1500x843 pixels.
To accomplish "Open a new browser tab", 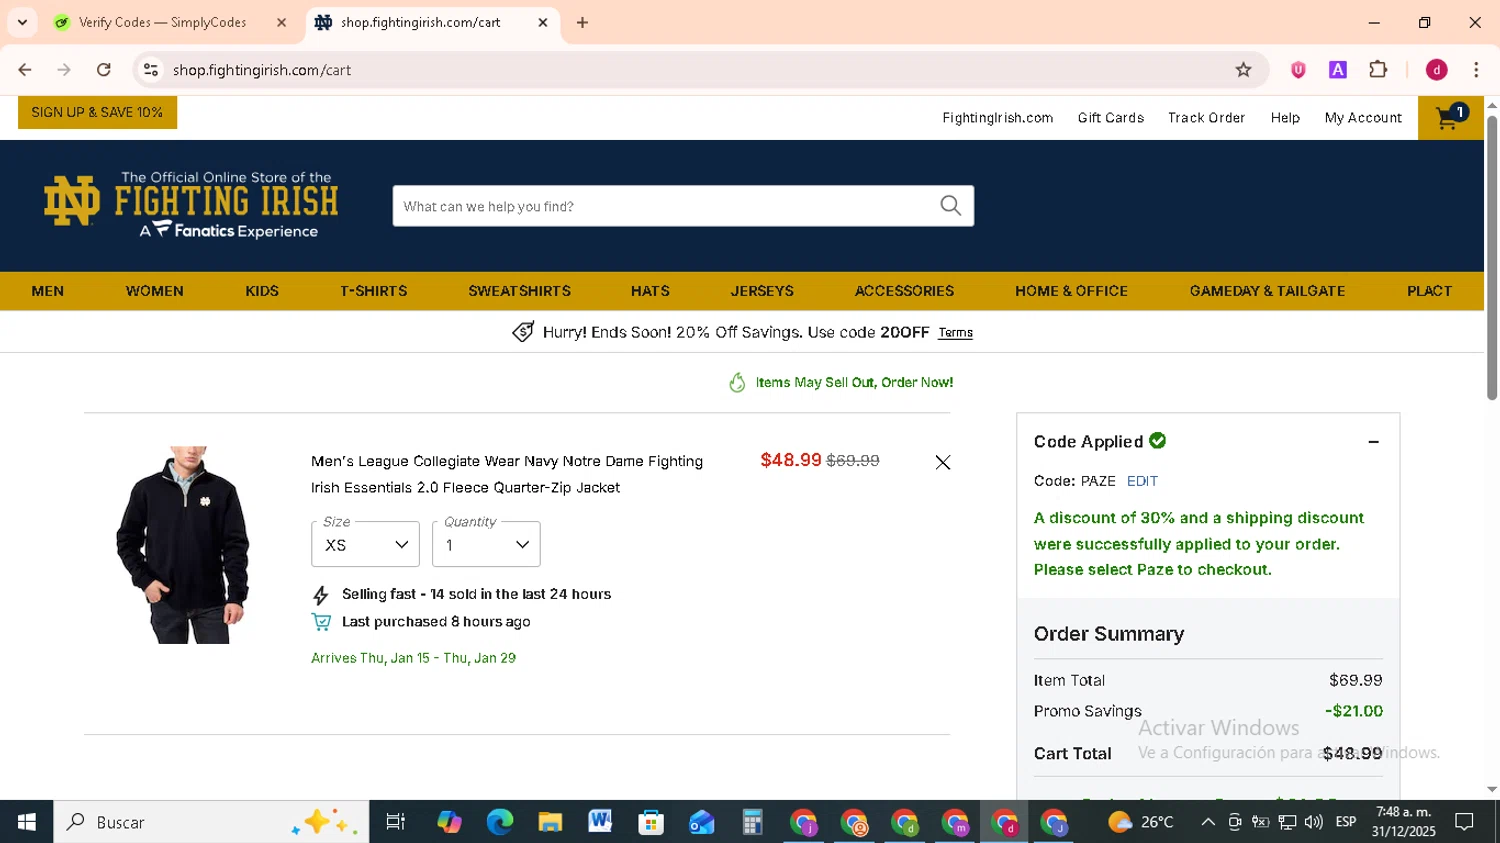I will [x=582, y=22].
